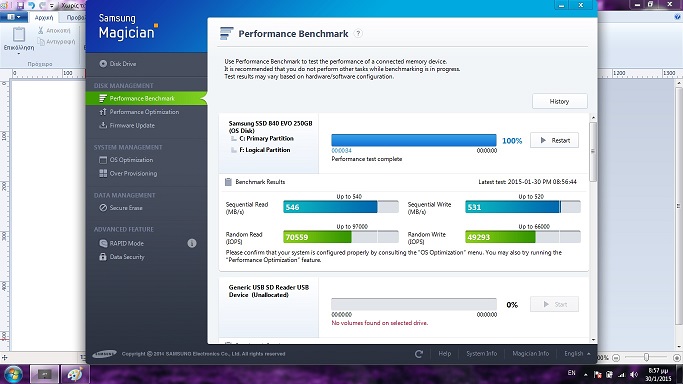683x384 pixels.
Task: Open Data Security lock item
Action: [x=122, y=257]
